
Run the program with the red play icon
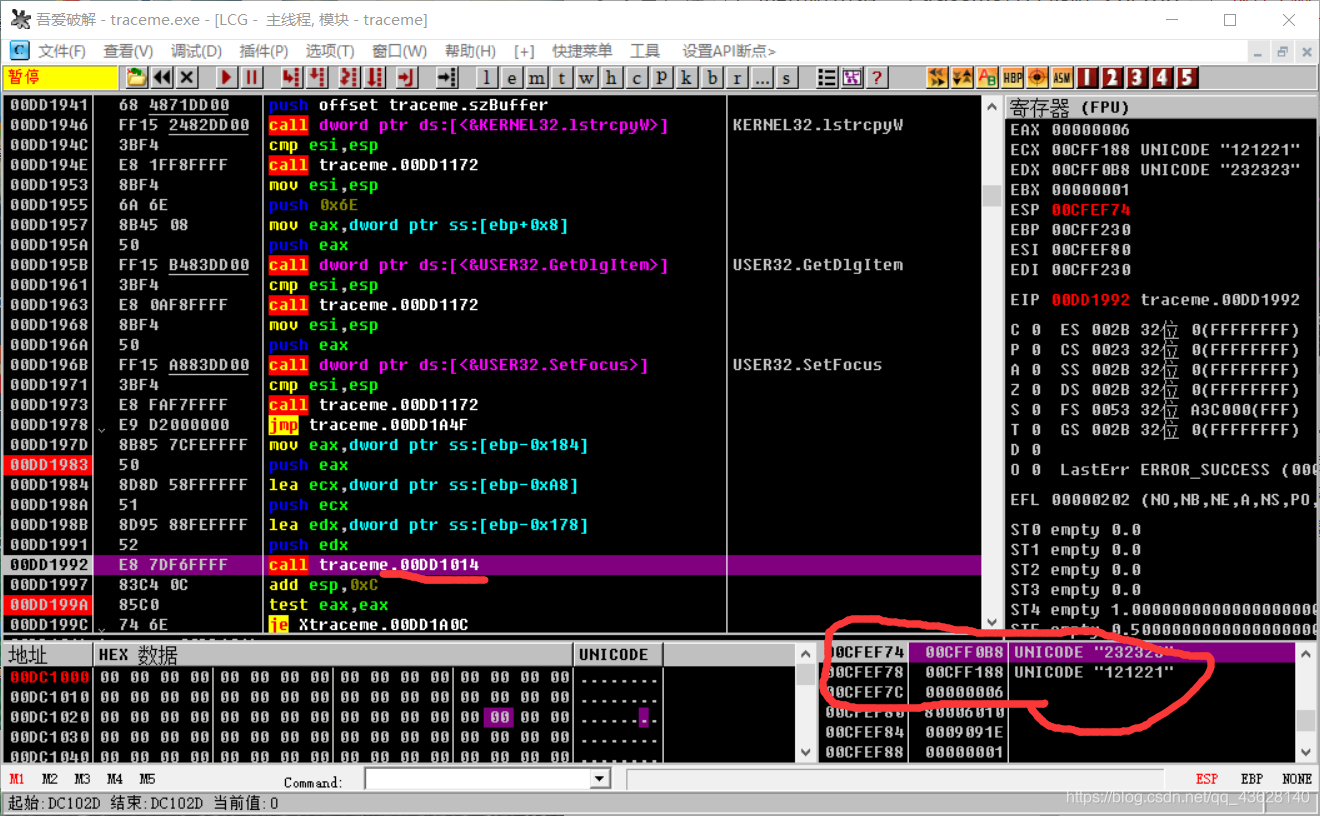227,77
